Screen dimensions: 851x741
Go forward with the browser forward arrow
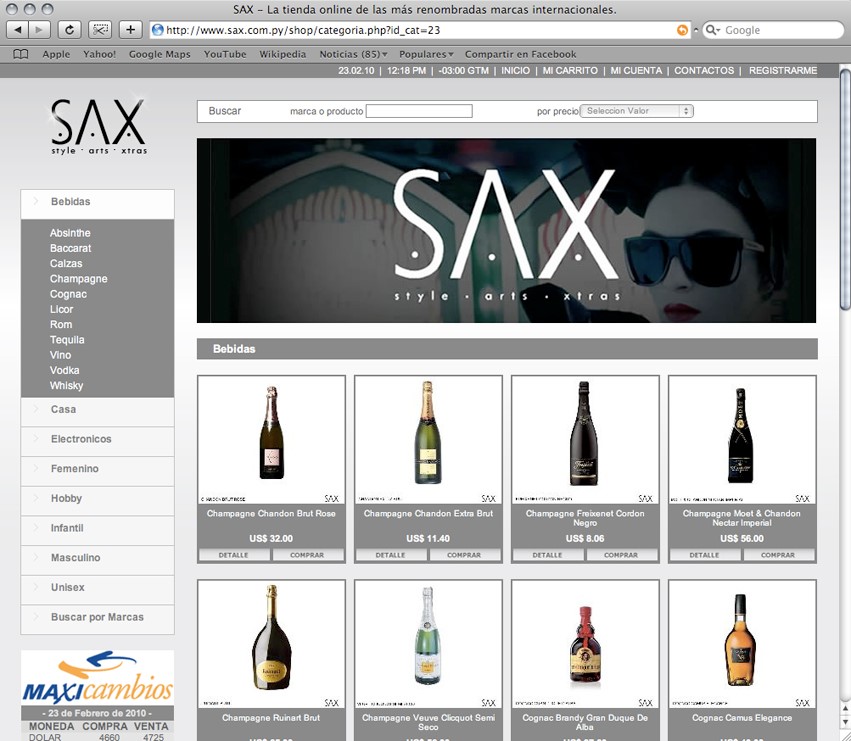point(39,30)
